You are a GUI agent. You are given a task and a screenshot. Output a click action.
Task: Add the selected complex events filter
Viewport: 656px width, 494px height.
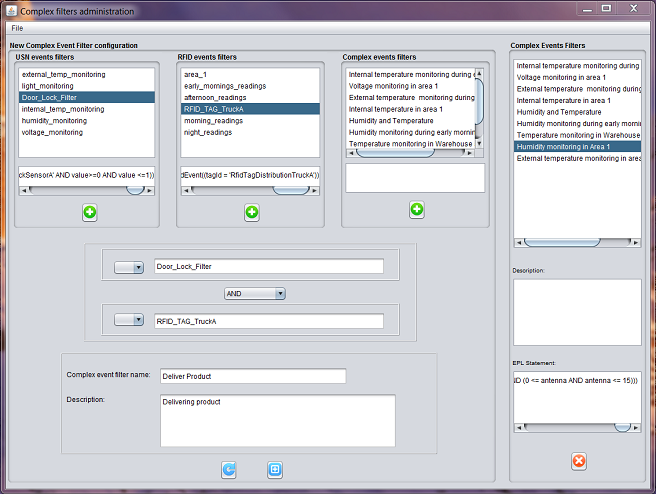(x=417, y=210)
